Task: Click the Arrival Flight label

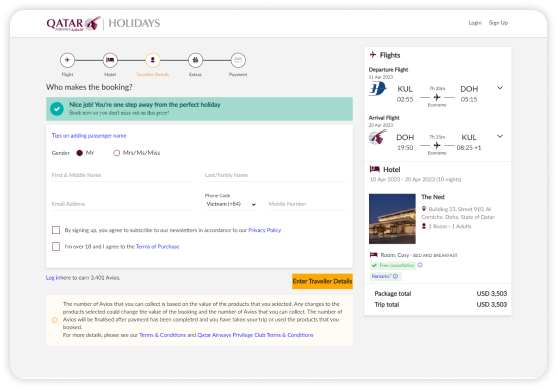Action: pos(384,118)
